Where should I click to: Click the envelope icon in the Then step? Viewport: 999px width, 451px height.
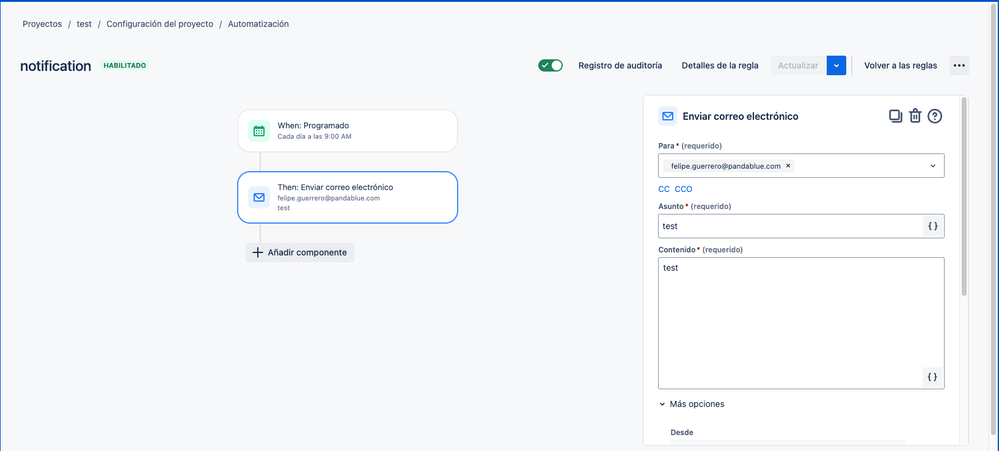click(x=259, y=197)
